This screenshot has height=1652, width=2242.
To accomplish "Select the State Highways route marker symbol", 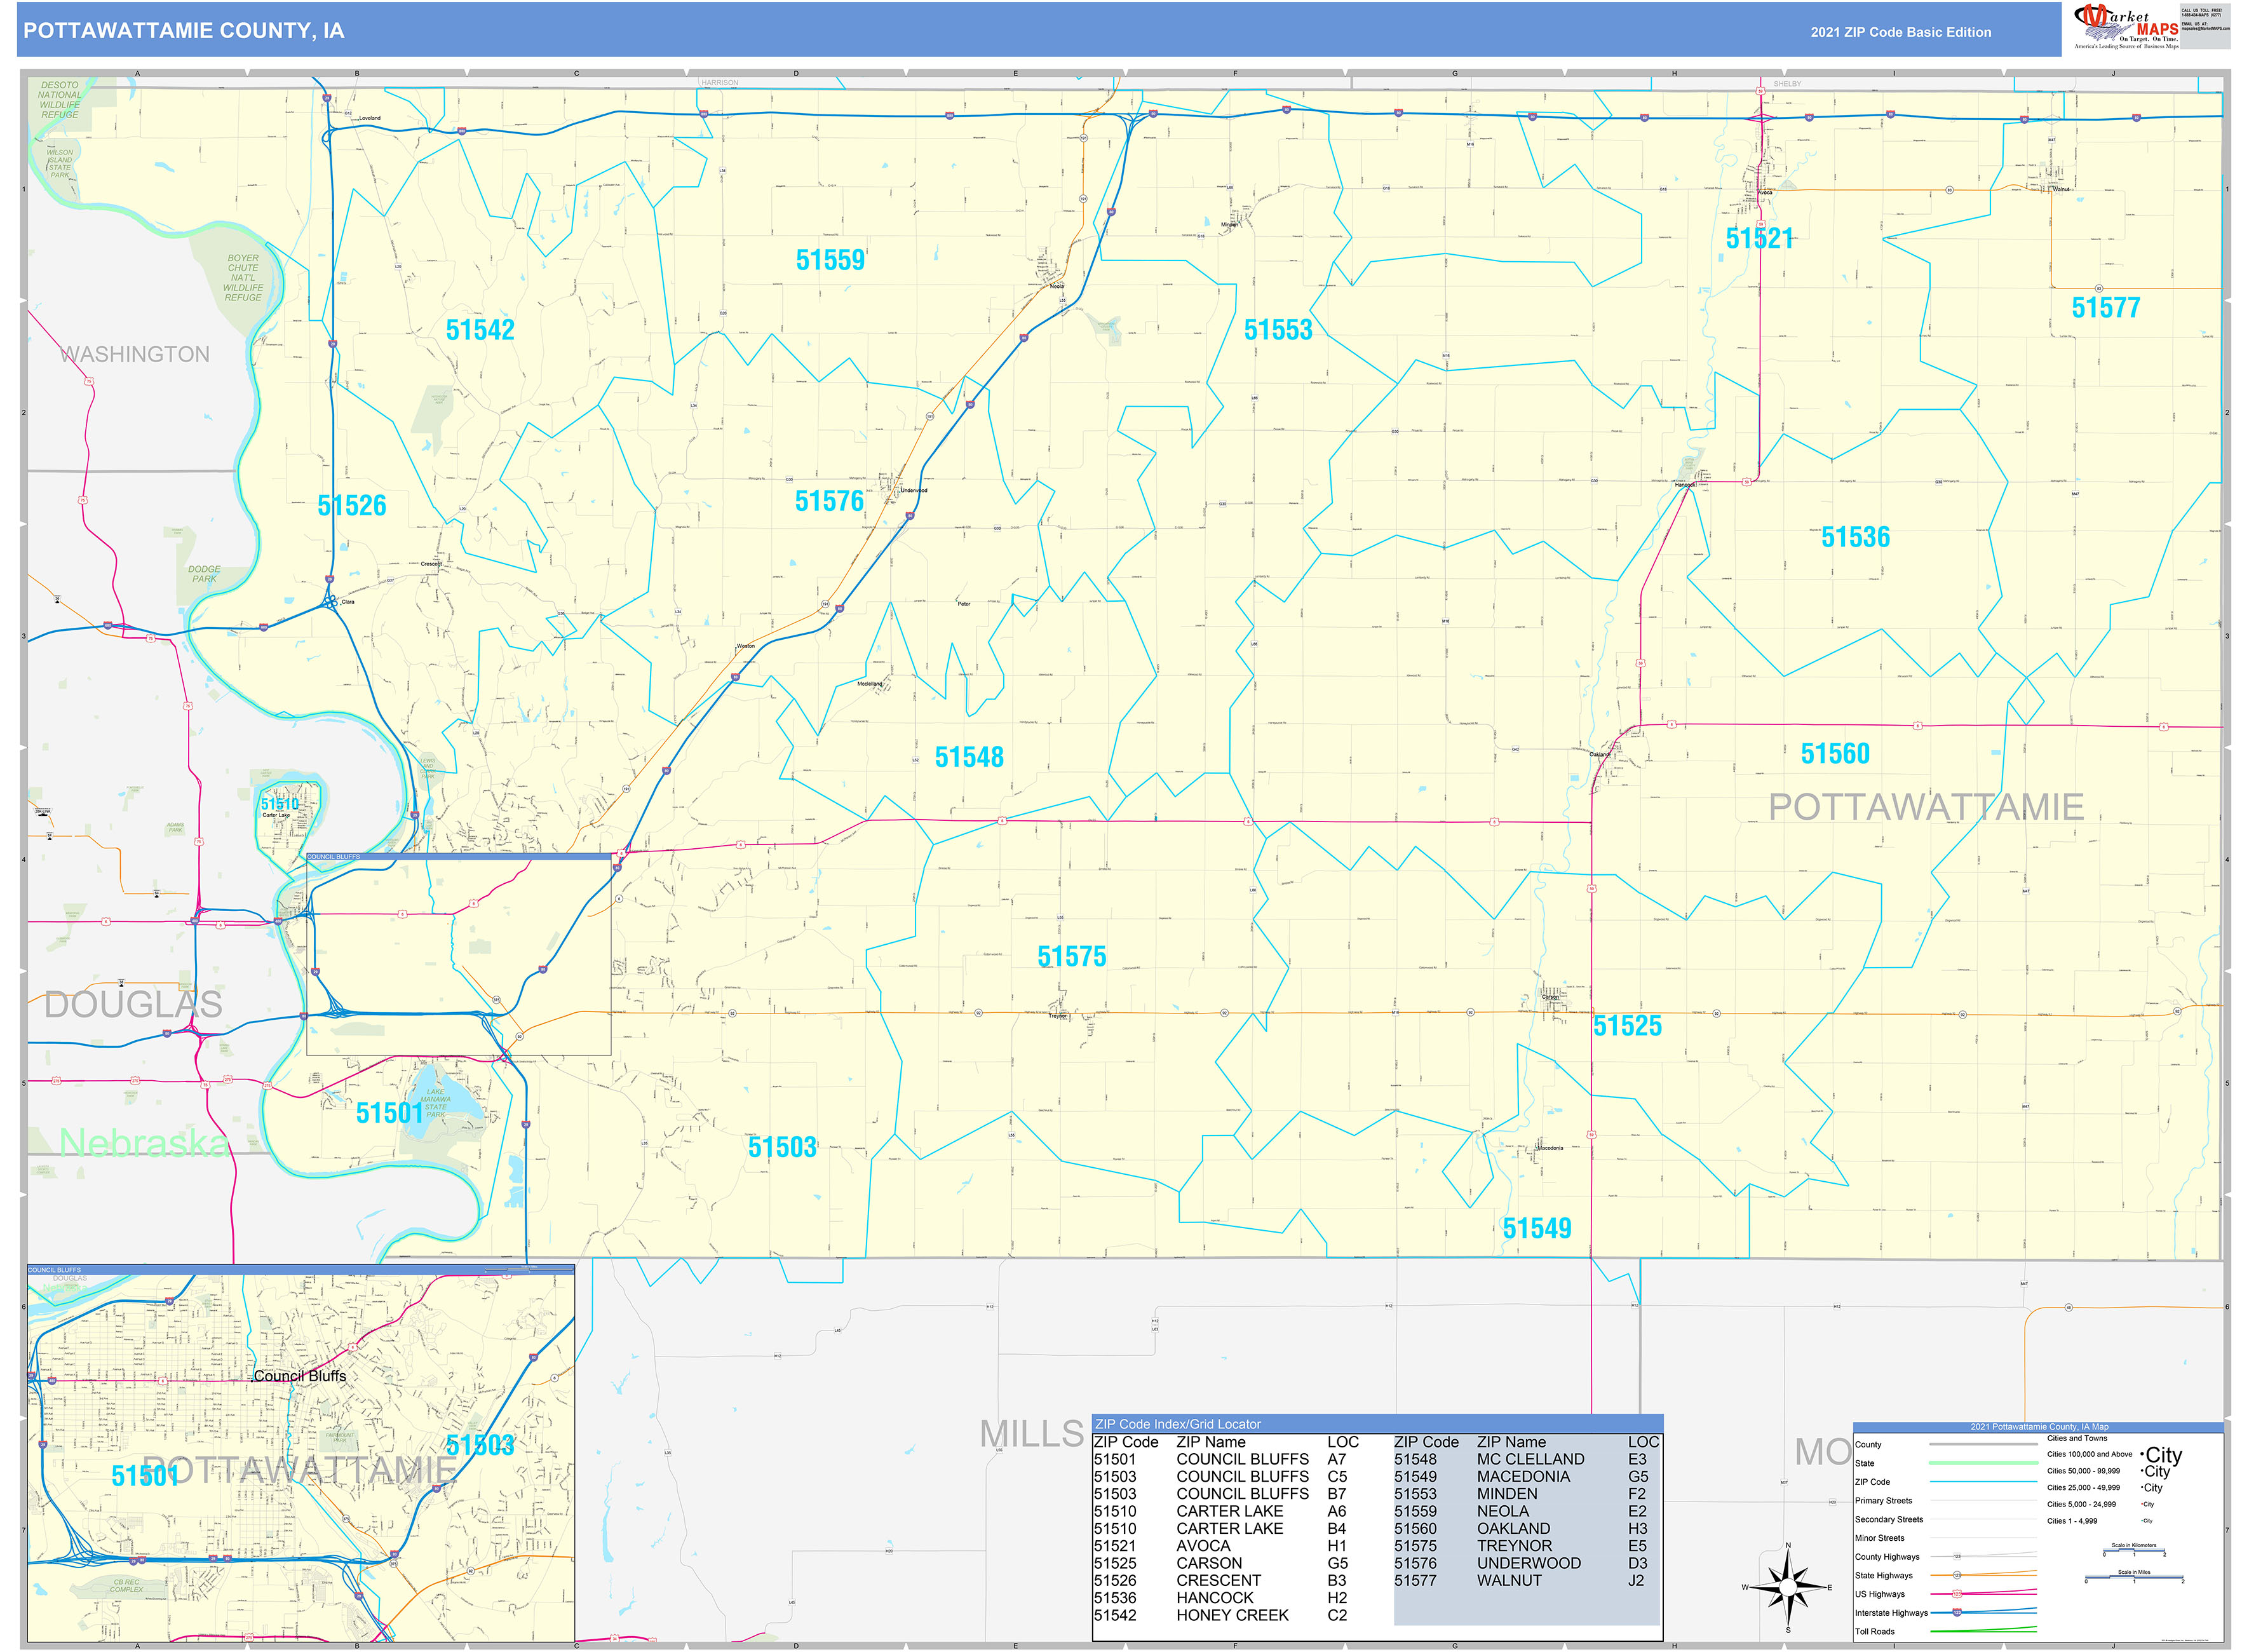I will pyautogui.click(x=1957, y=1575).
